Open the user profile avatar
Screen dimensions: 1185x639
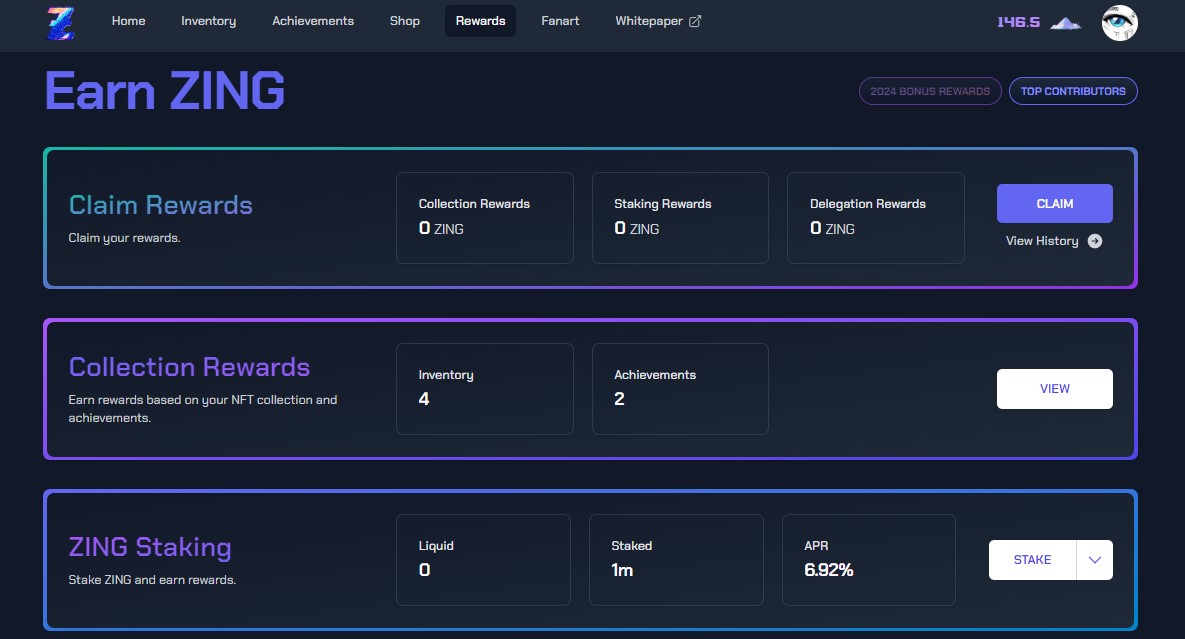tap(1119, 22)
